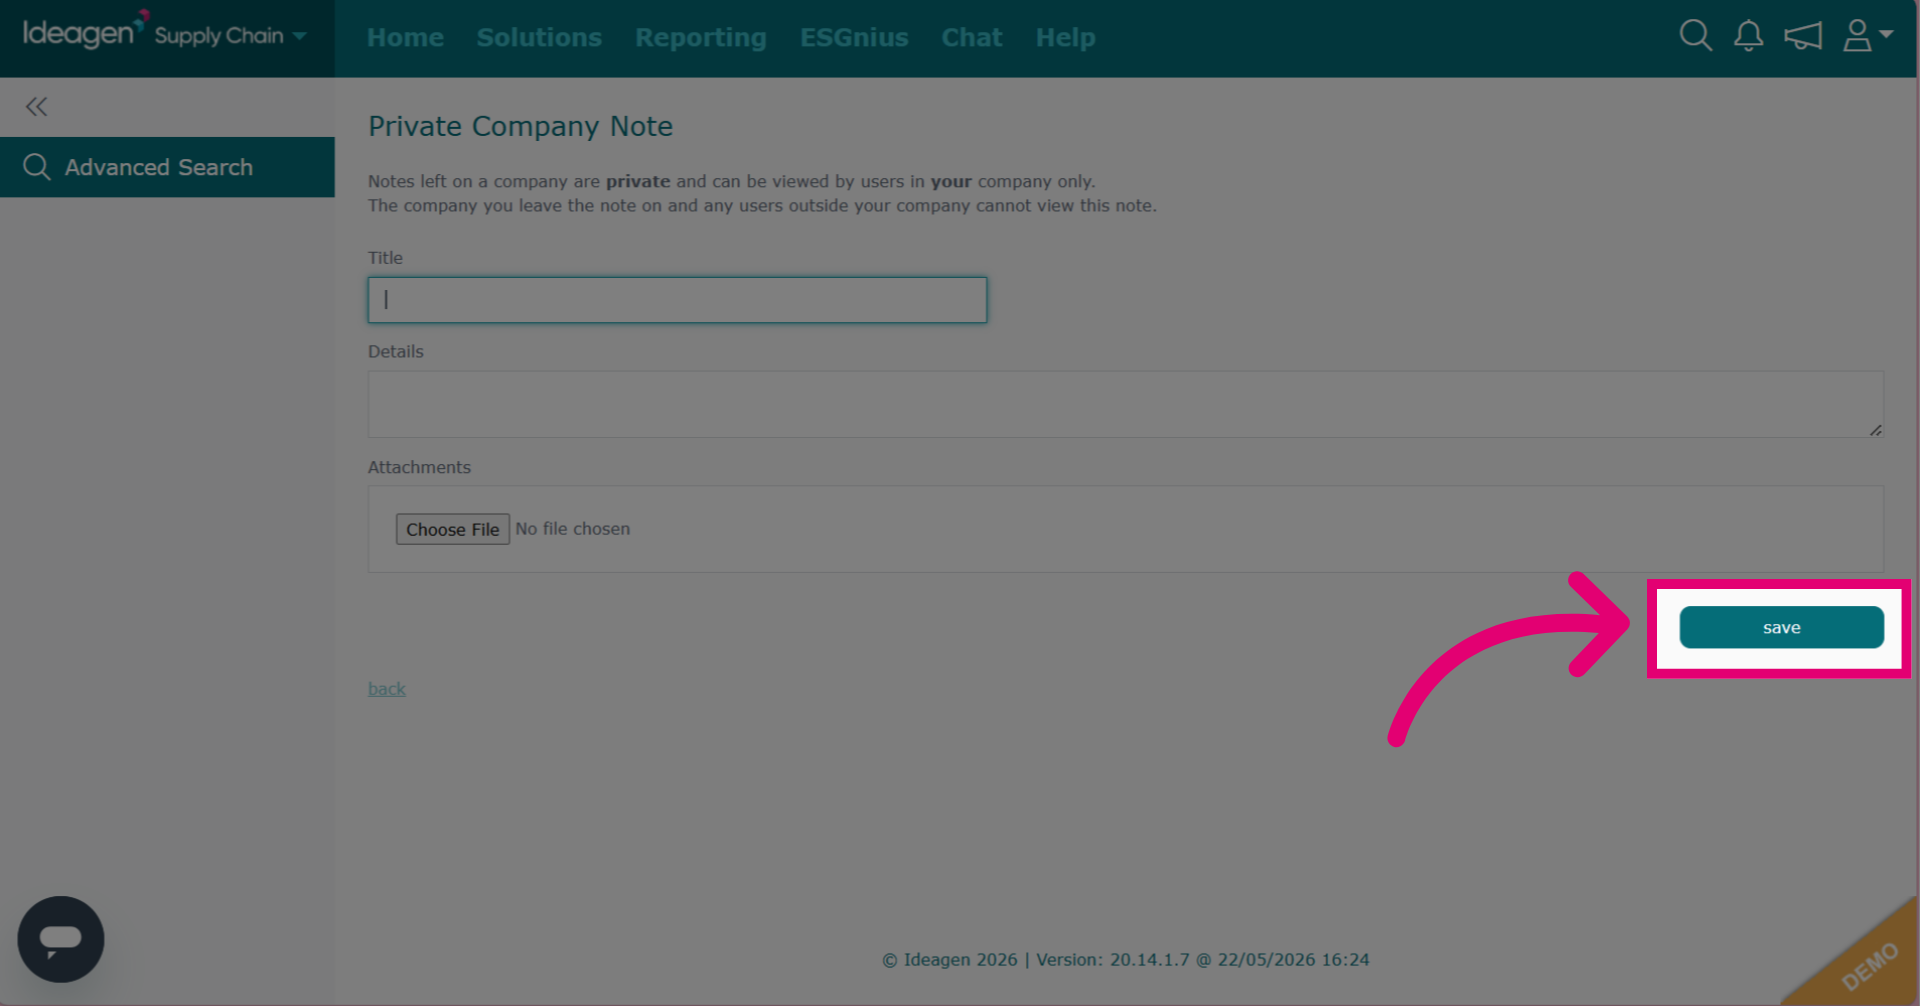Open the Chat menu

tap(971, 38)
